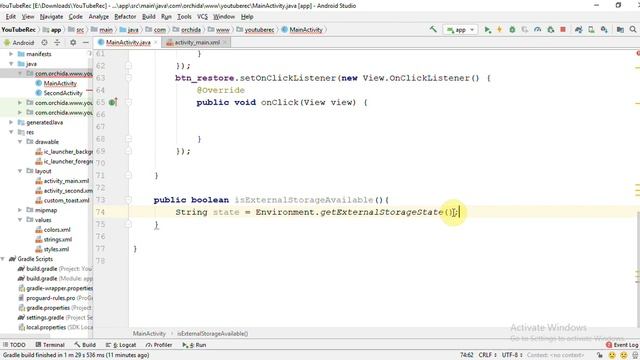Switch to MainActivity.java tab

(127, 42)
